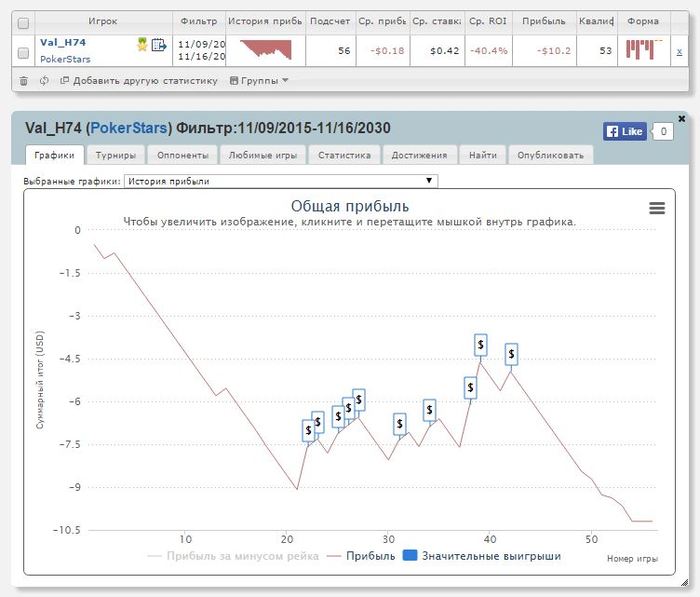
Task: Click the trophy icon next to Val_H74
Action: pos(142,44)
